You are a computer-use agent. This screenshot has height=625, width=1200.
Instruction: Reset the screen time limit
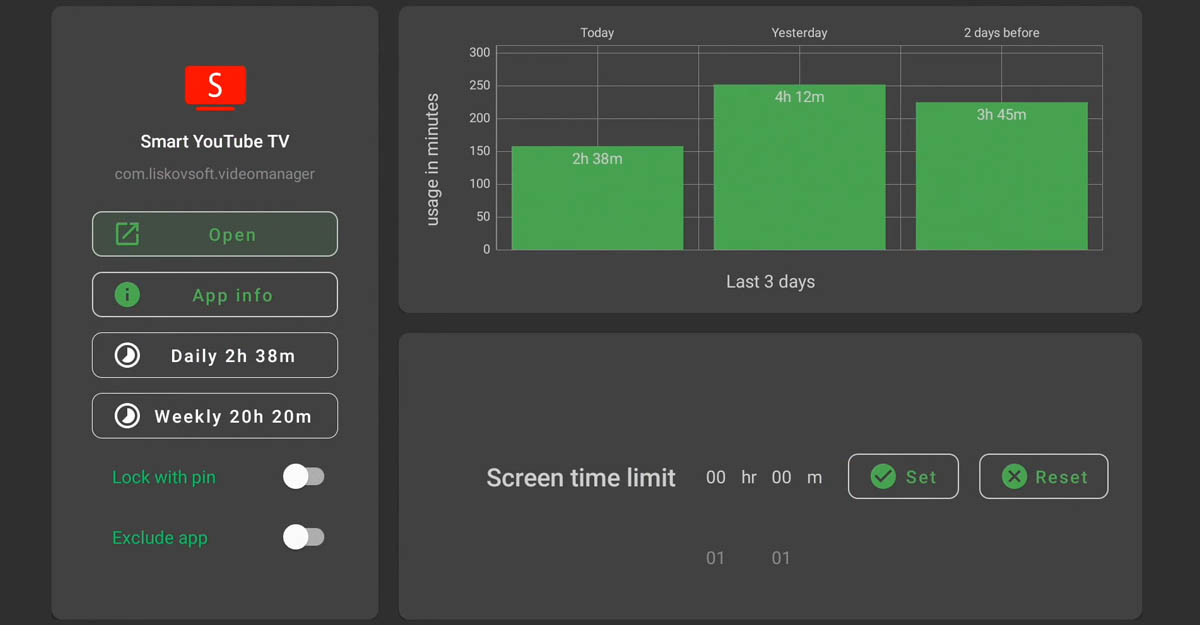(1044, 476)
